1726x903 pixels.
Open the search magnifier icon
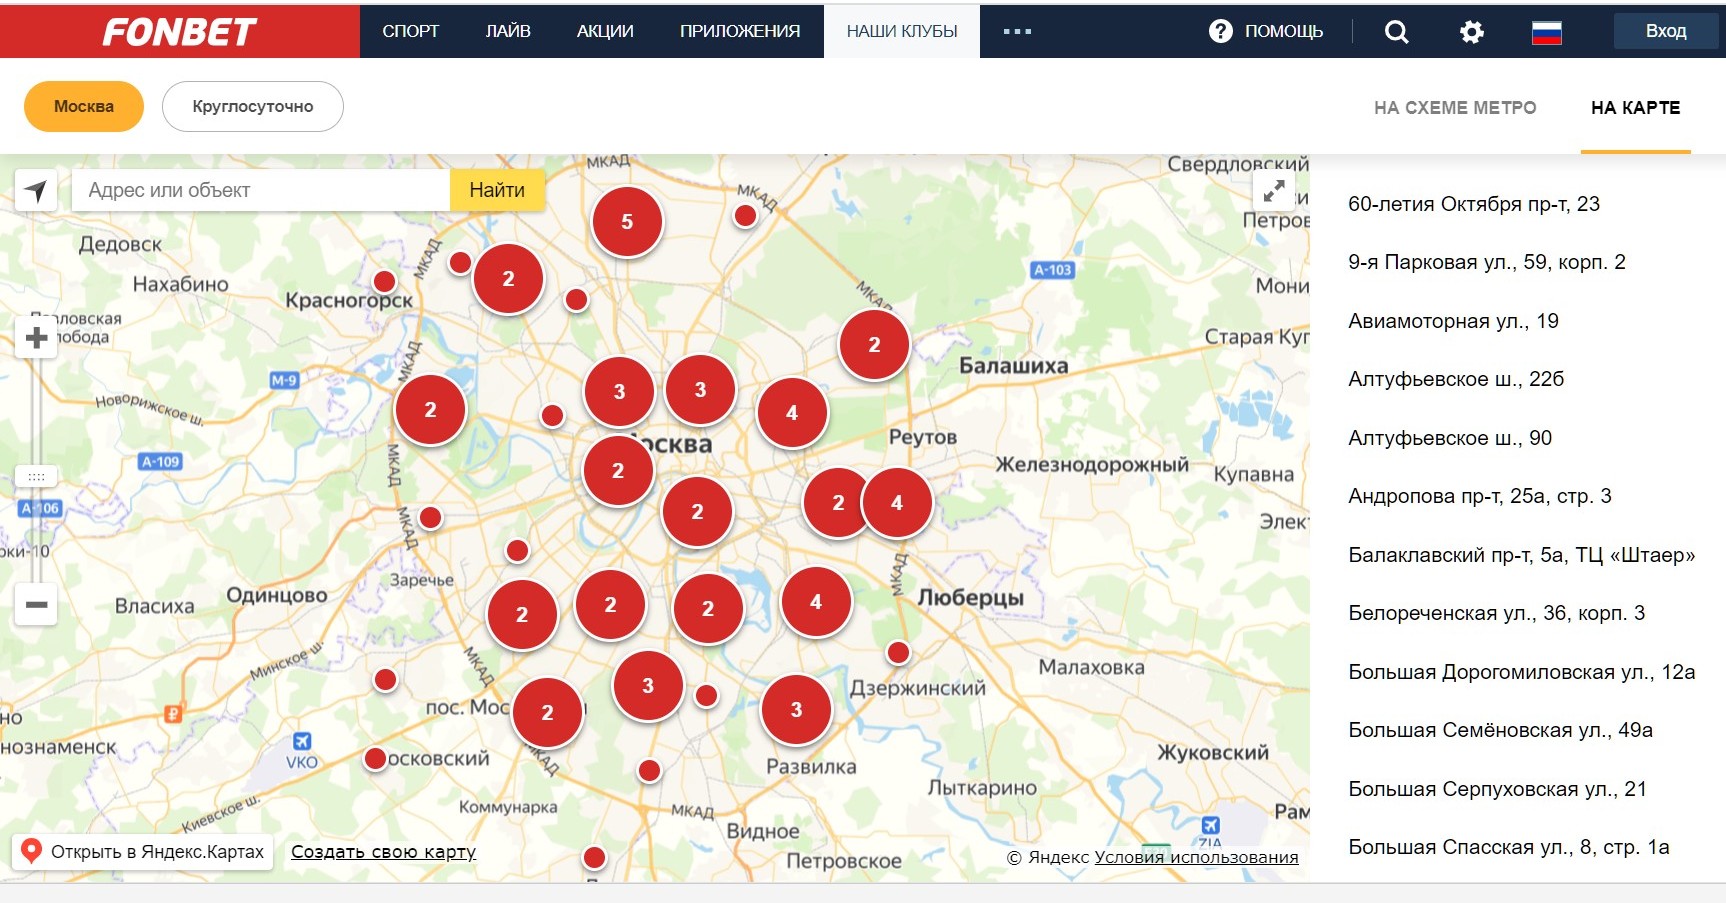click(x=1396, y=32)
